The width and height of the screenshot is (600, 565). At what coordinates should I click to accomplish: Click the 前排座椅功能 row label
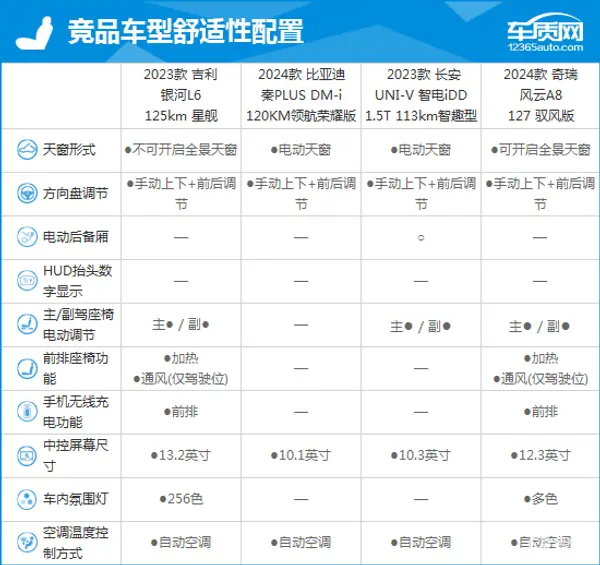tap(75, 368)
